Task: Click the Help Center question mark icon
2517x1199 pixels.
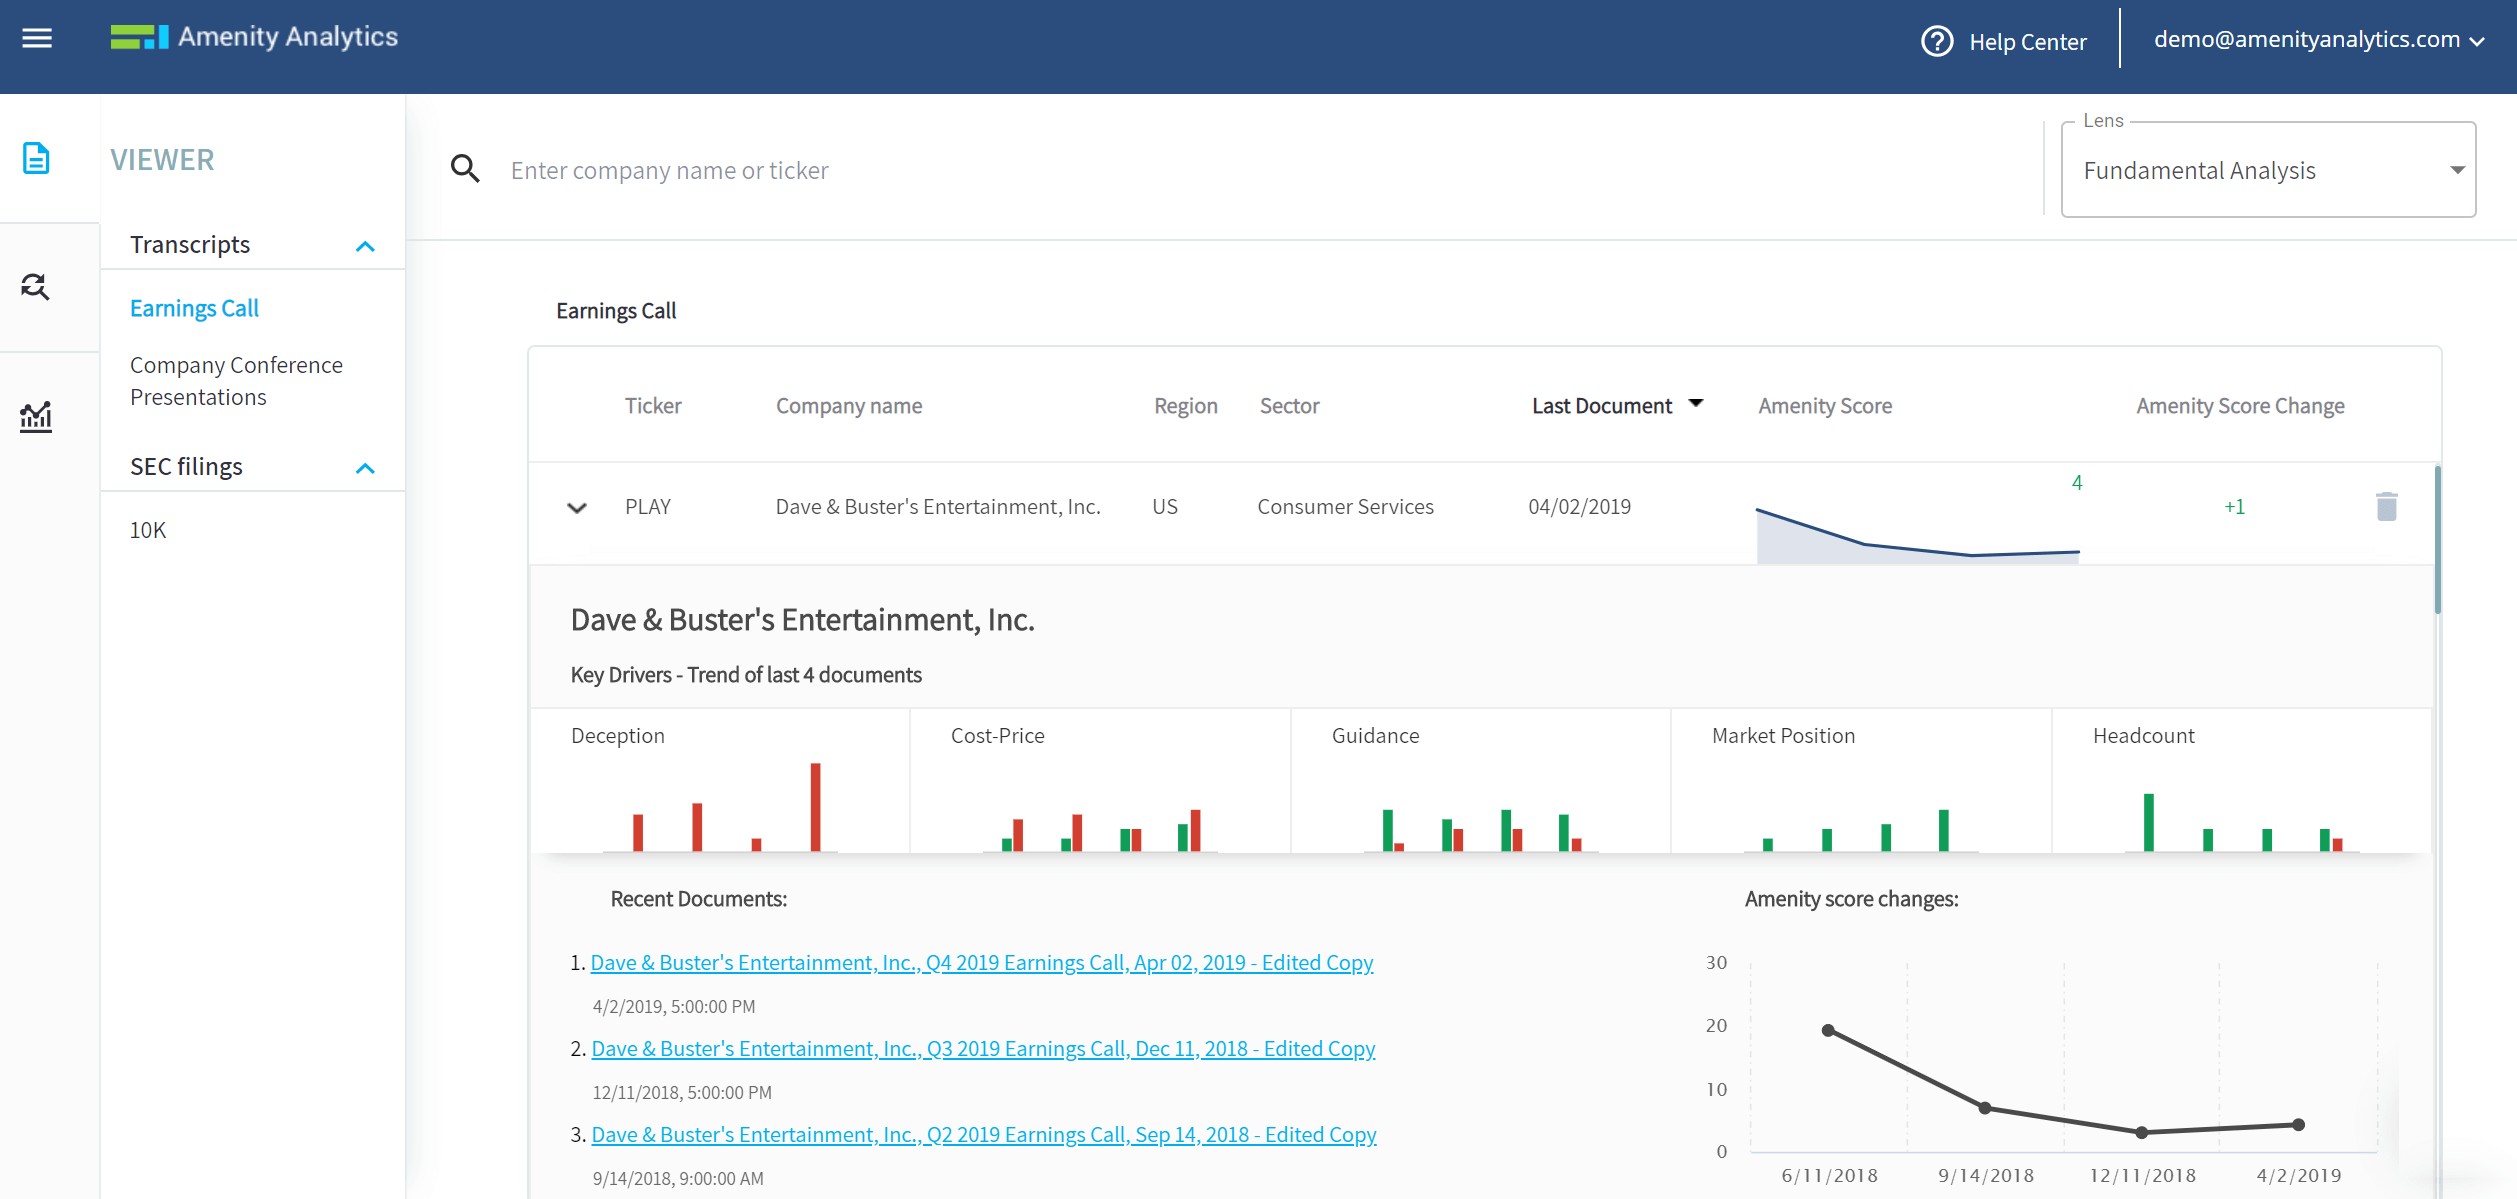Action: click(x=1938, y=37)
